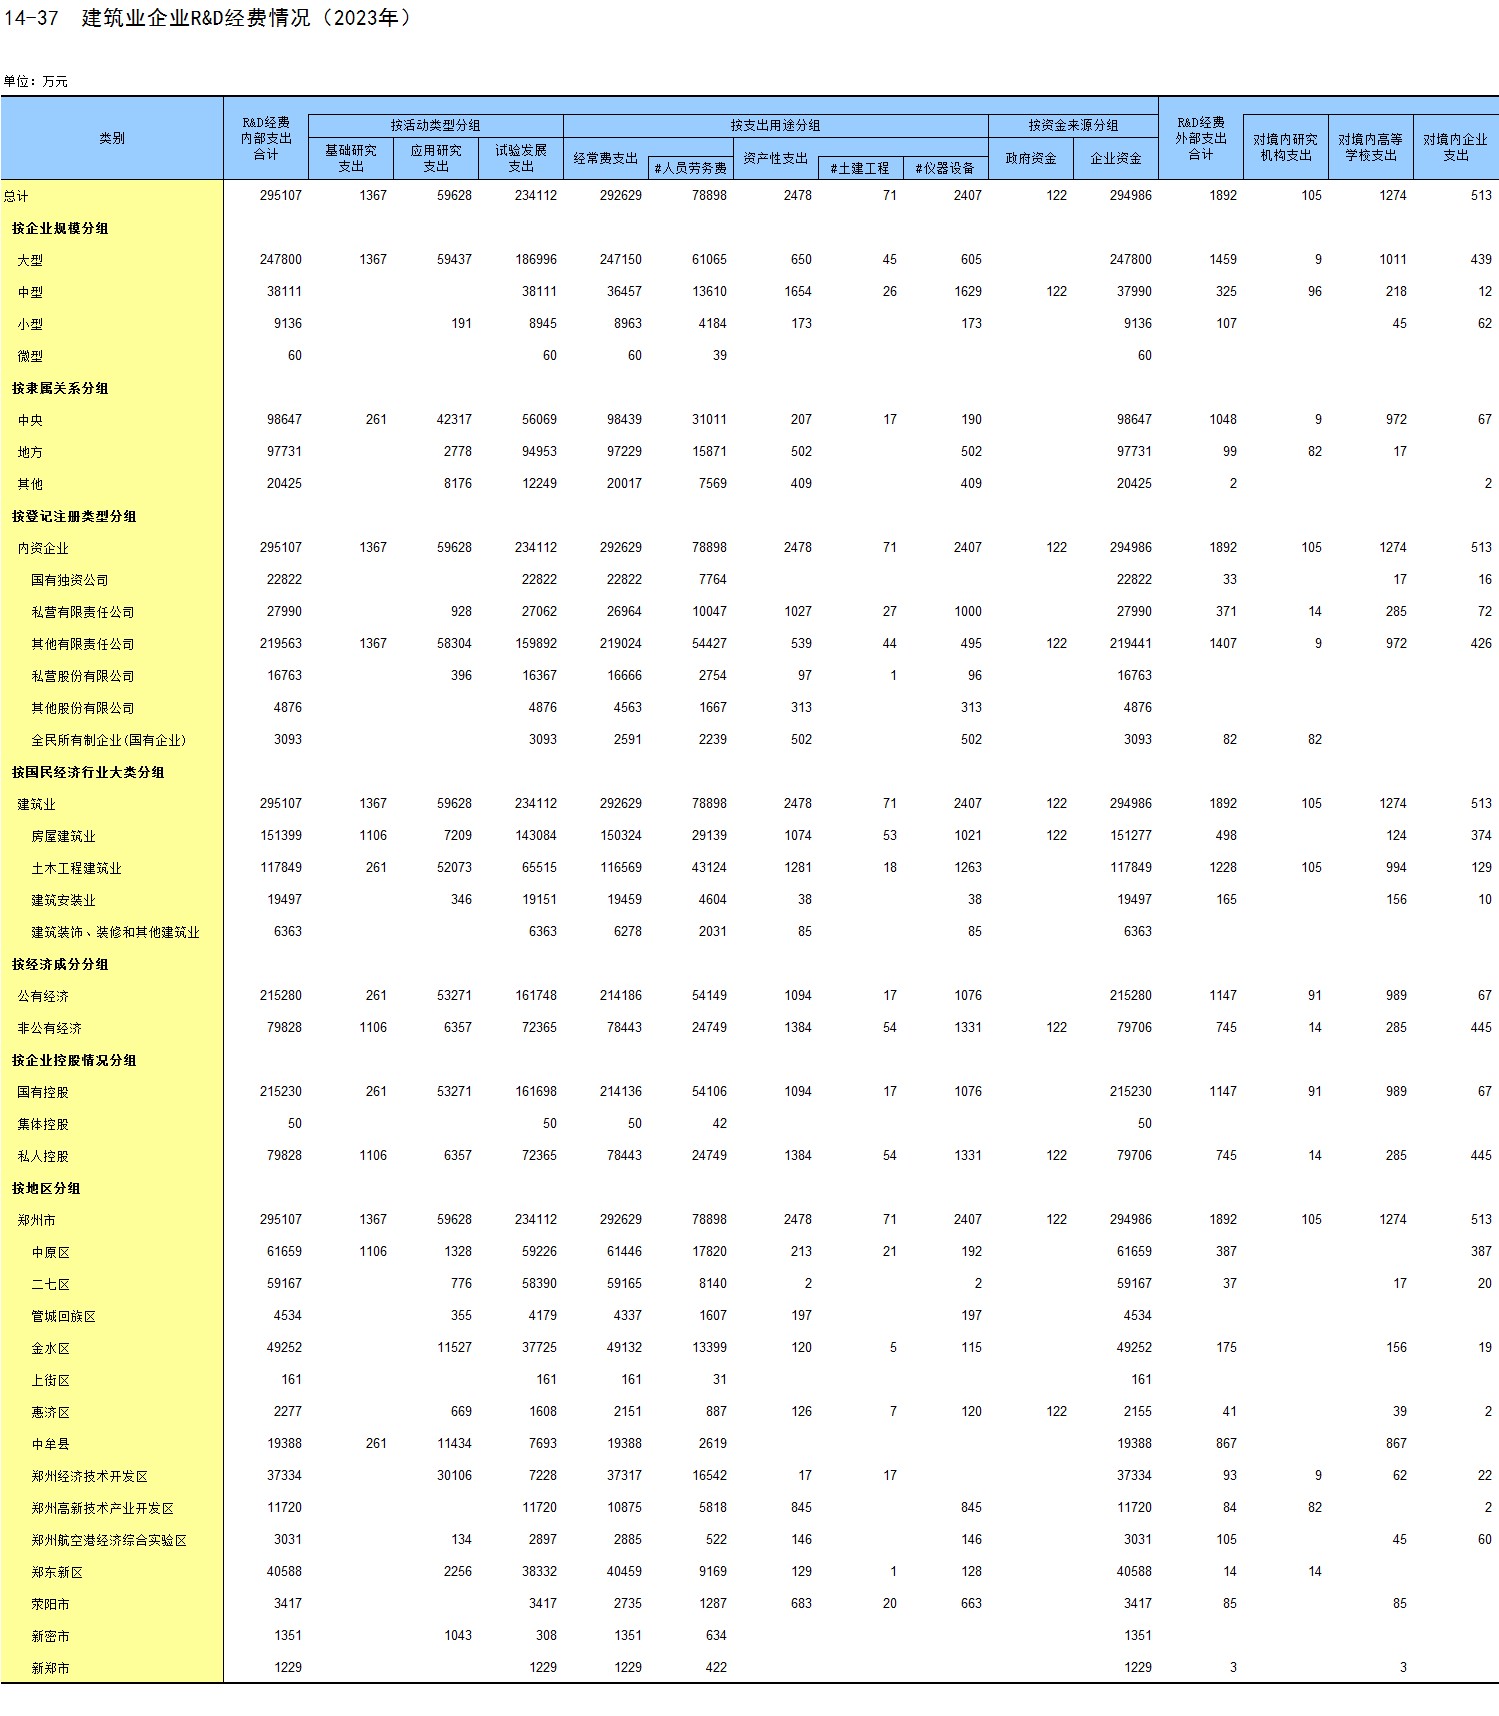Select the 类别 column header
This screenshot has width=1499, height=1716.
pos(112,138)
